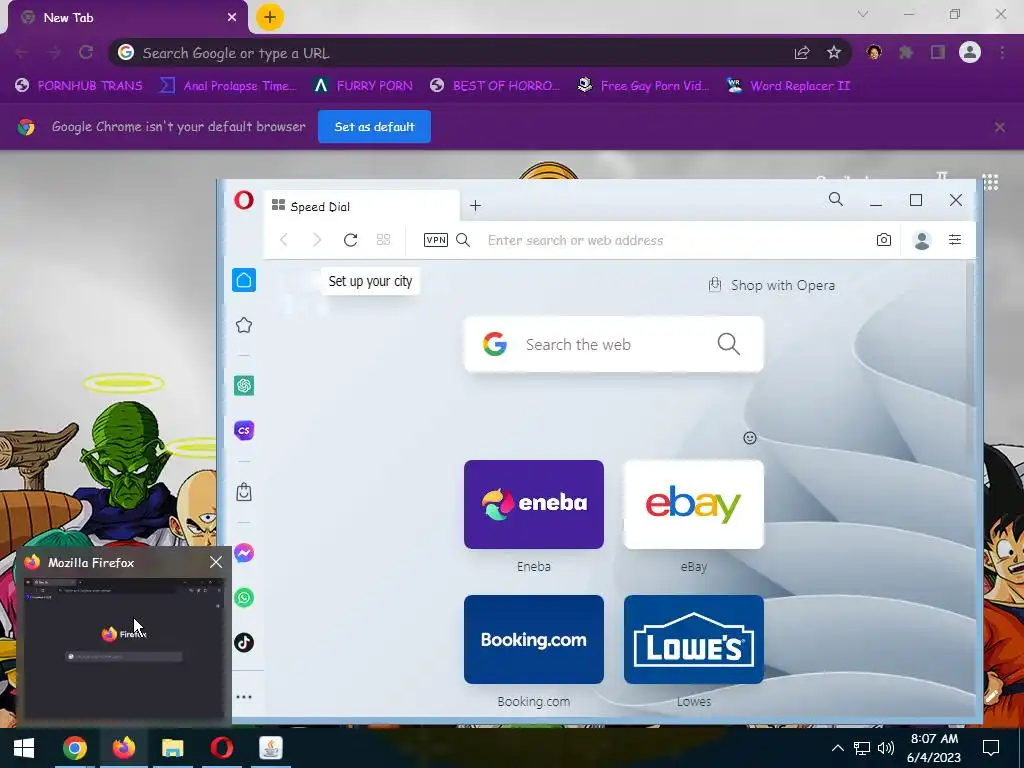Open shopping bag in Opera sidebar

pos(244,491)
